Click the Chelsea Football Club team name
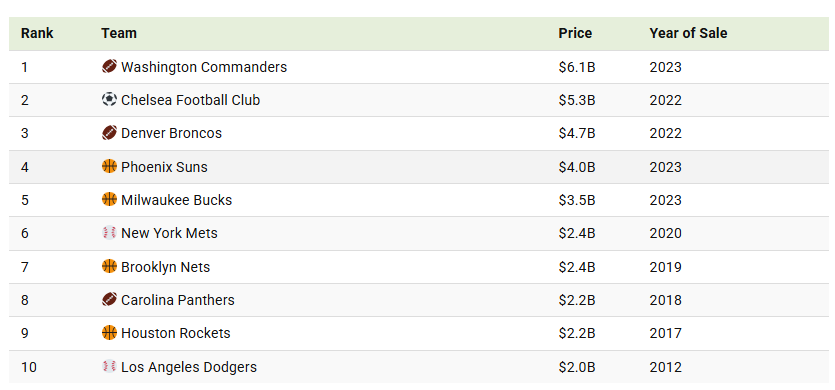 click(191, 100)
